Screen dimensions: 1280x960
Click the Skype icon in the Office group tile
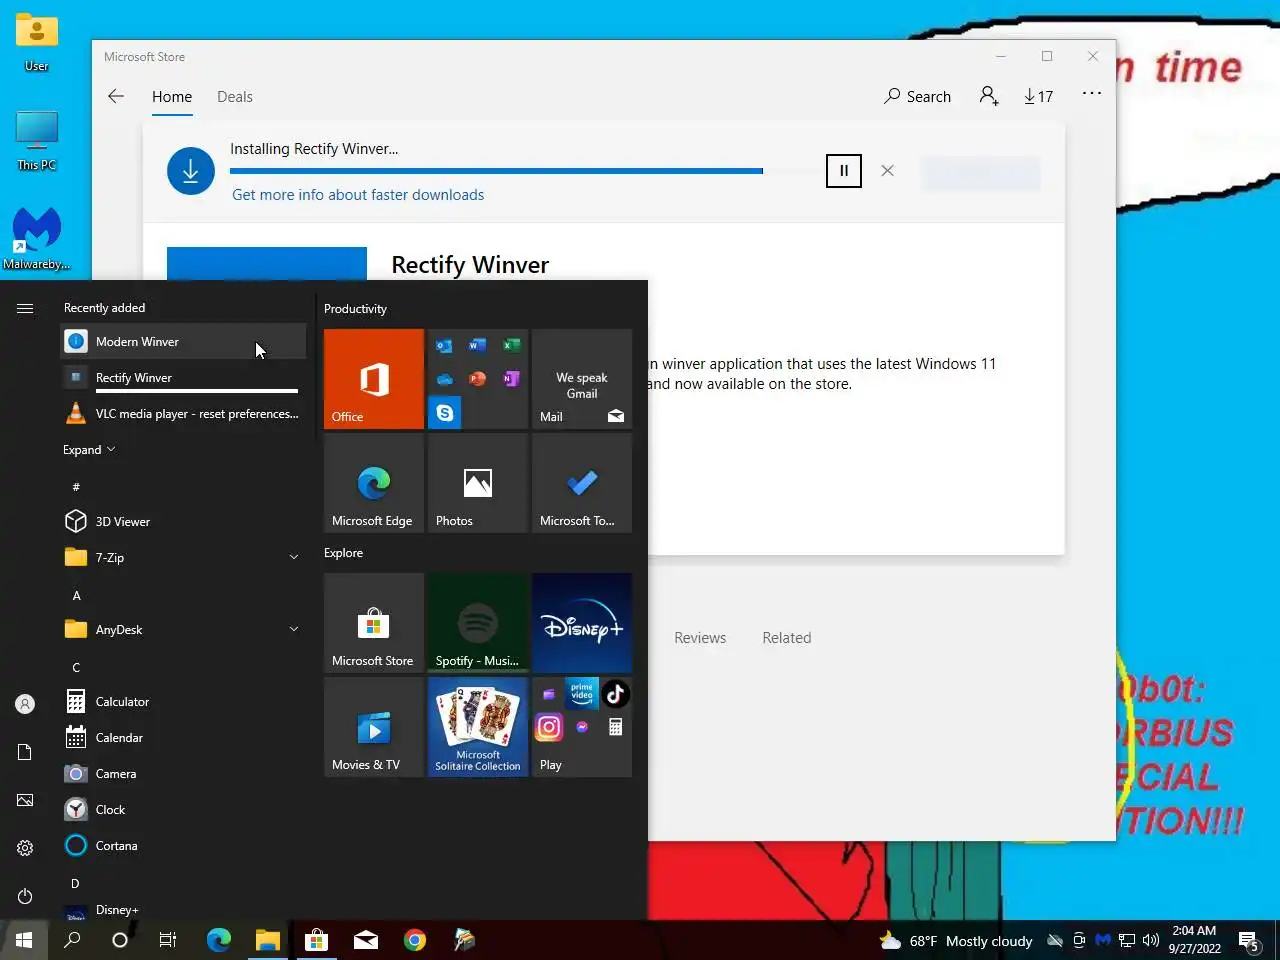click(x=445, y=412)
